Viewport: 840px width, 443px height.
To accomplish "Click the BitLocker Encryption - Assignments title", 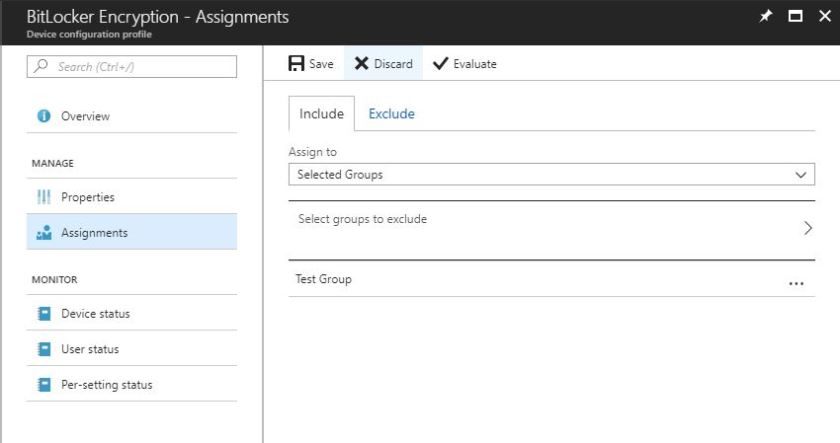I will [158, 17].
